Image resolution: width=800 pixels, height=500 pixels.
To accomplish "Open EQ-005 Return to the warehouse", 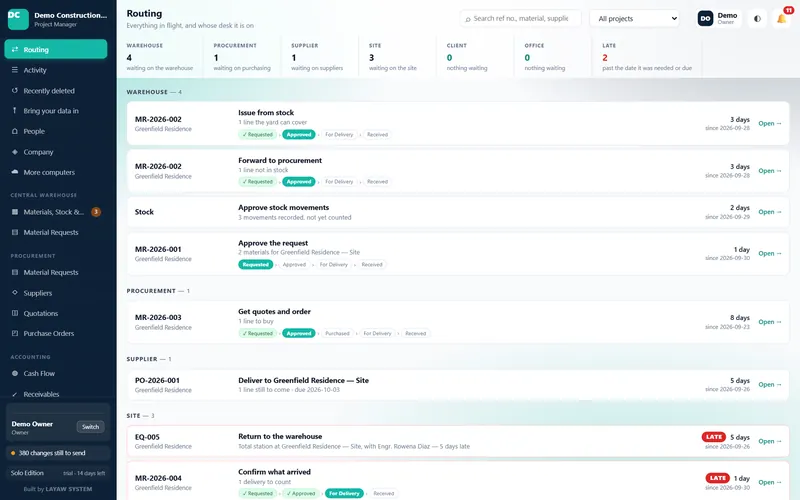I will click(769, 441).
